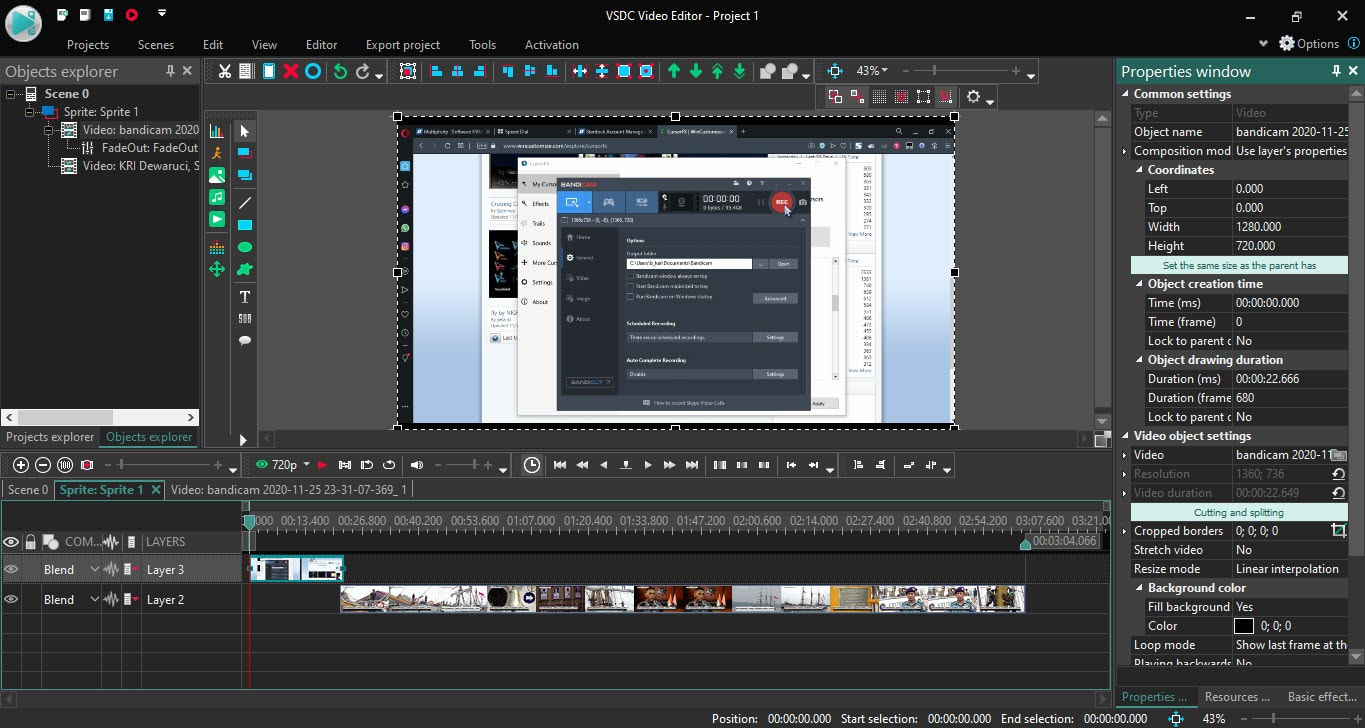Open the 43% zoom level dropdown
Viewport: 1365px width, 728px height.
point(884,71)
